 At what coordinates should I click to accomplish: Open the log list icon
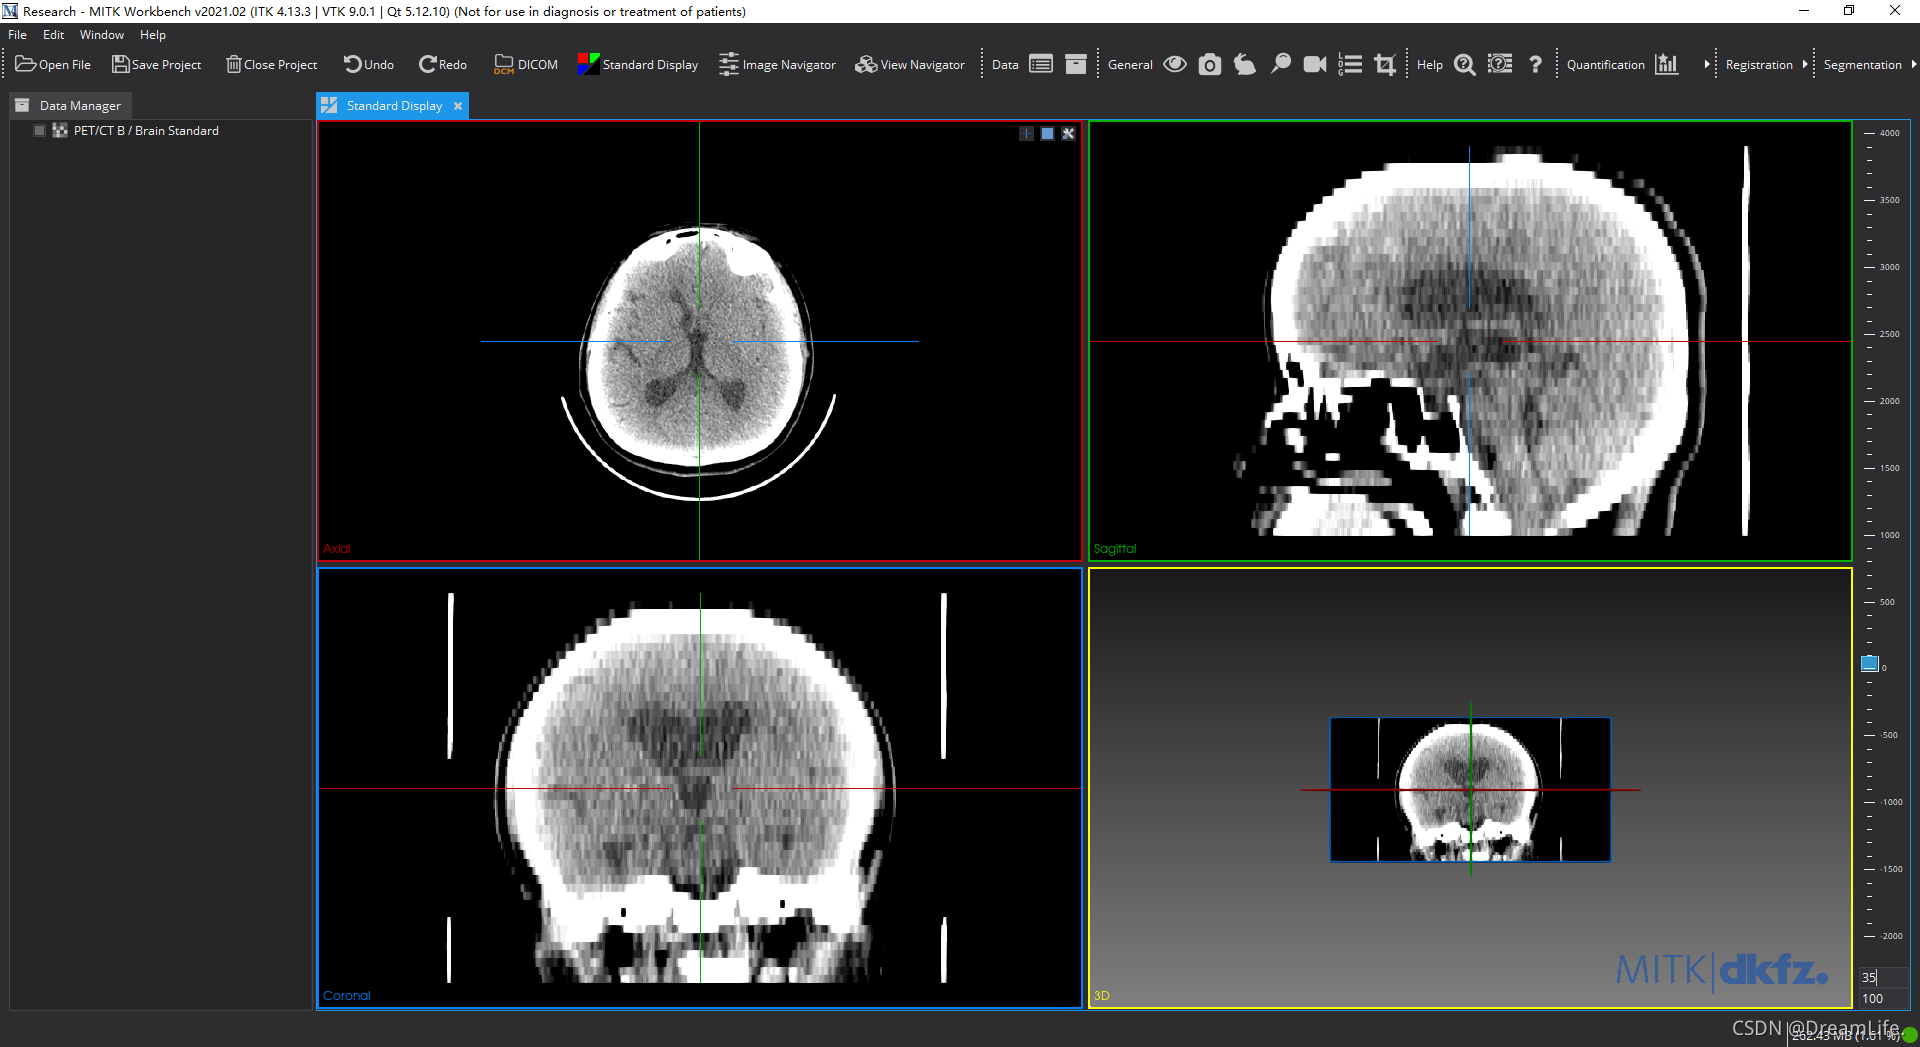click(1350, 65)
